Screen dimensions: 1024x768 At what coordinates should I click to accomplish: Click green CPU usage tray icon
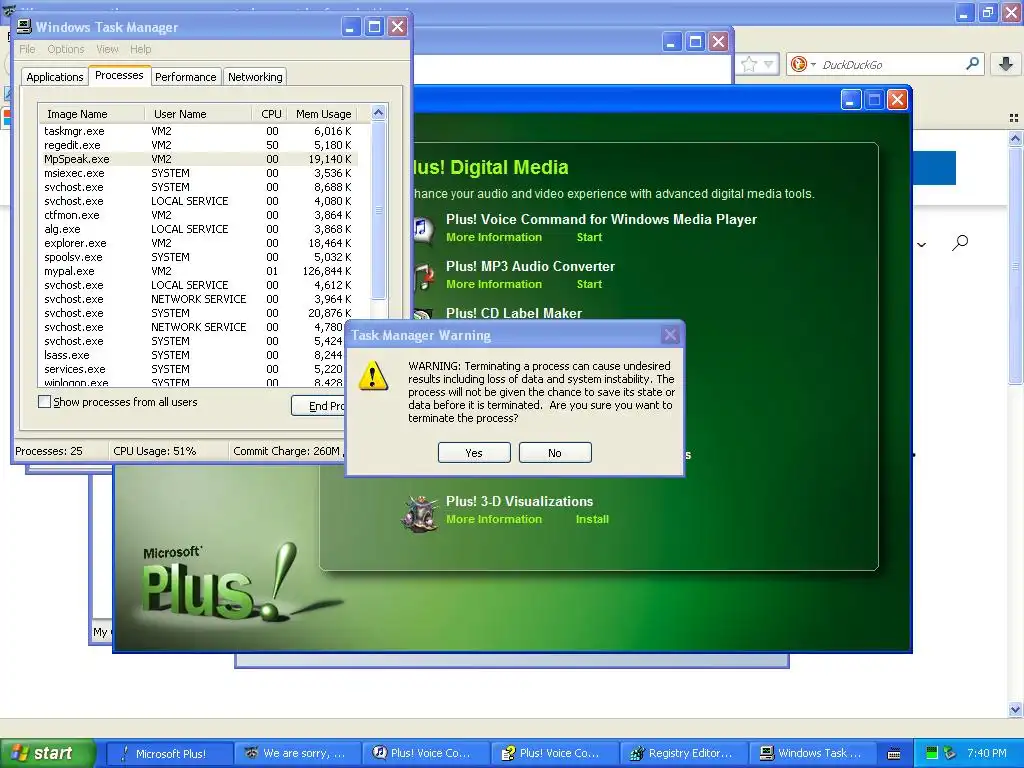pyautogui.click(x=932, y=753)
